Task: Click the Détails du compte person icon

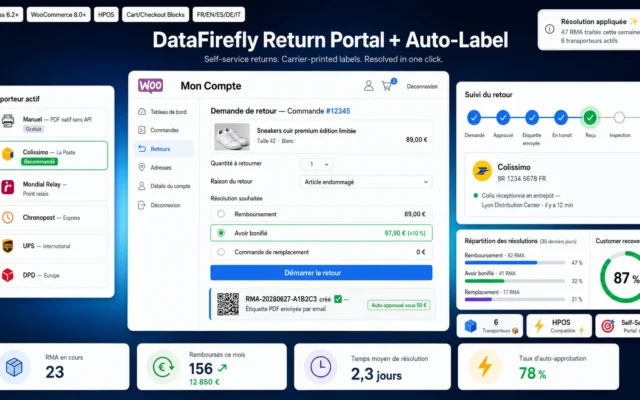Action: coord(142,186)
